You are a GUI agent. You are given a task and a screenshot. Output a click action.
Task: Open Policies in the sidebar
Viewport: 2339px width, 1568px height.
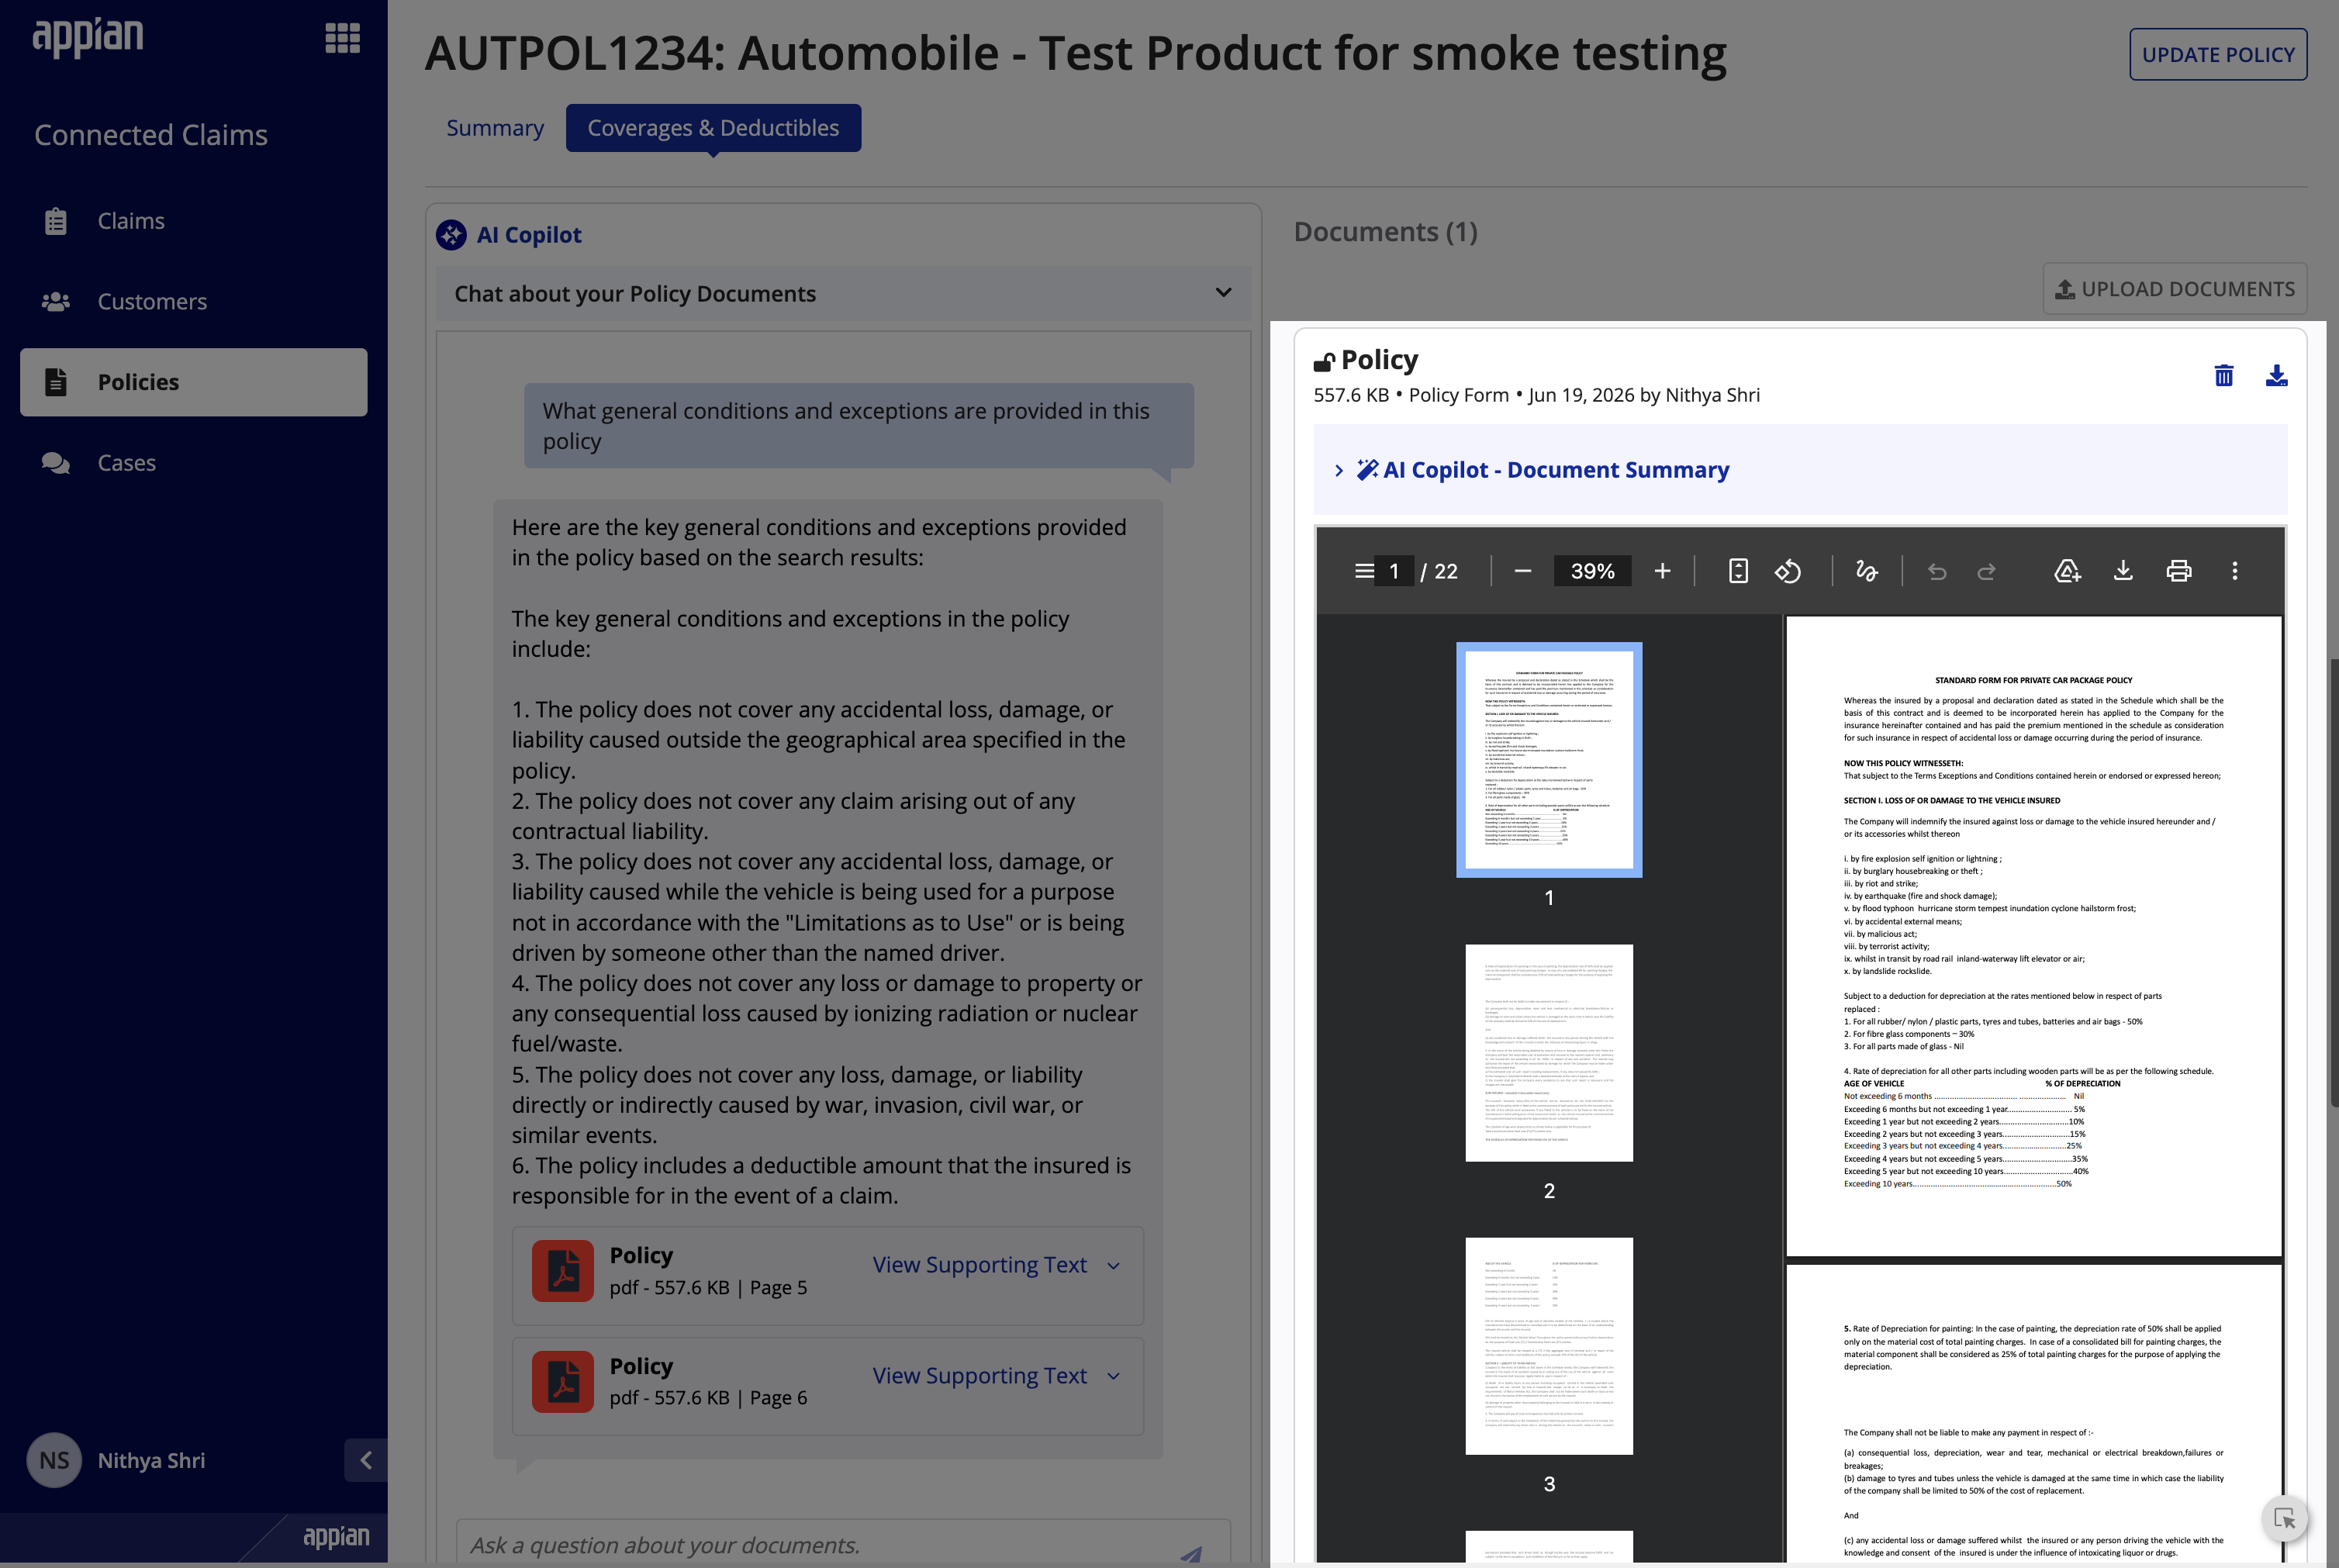pos(193,382)
